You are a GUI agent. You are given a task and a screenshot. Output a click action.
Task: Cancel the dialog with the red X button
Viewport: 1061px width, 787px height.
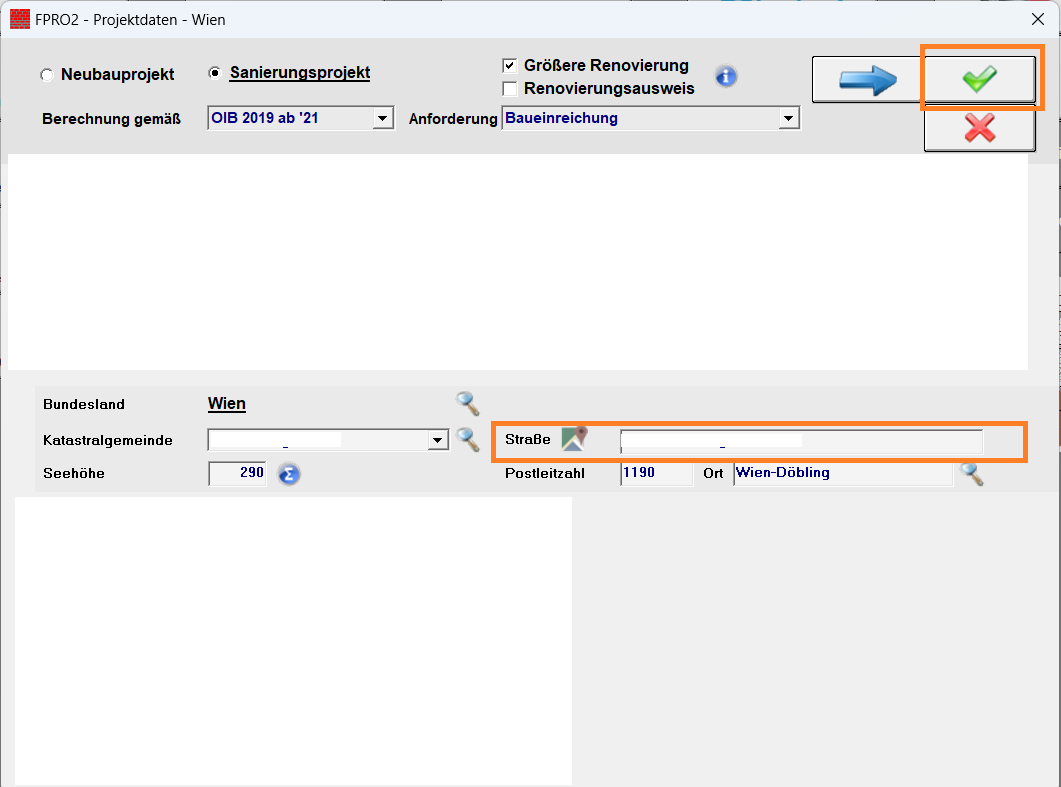(979, 128)
